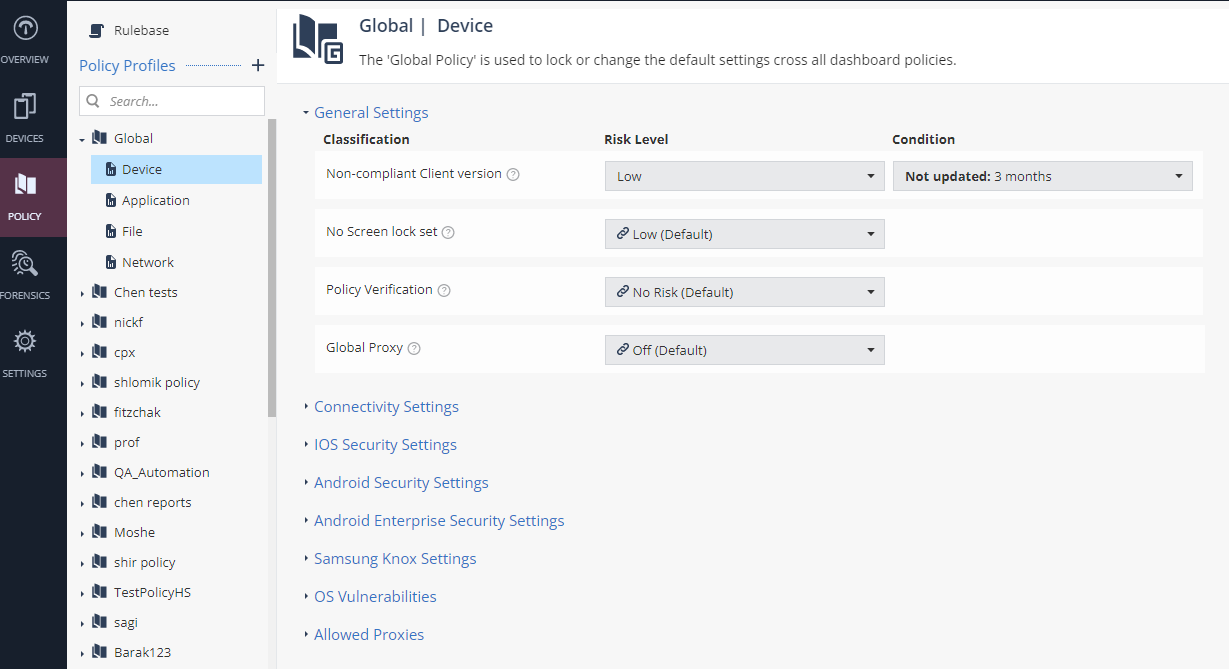Open the Risk Level dropdown set to Low

(x=744, y=175)
